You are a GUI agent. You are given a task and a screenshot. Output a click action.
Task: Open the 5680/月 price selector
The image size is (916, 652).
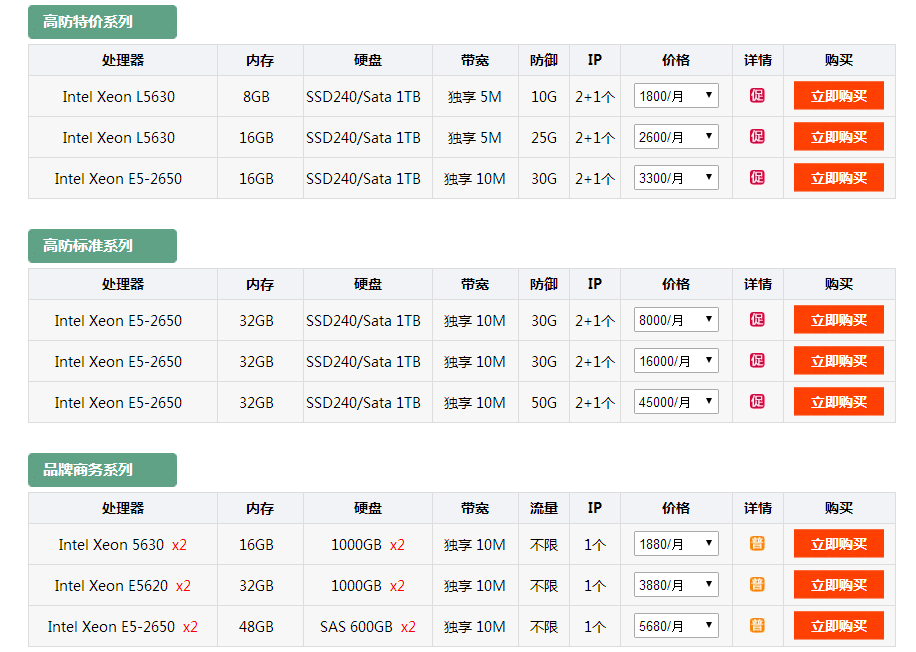pyautogui.click(x=676, y=627)
